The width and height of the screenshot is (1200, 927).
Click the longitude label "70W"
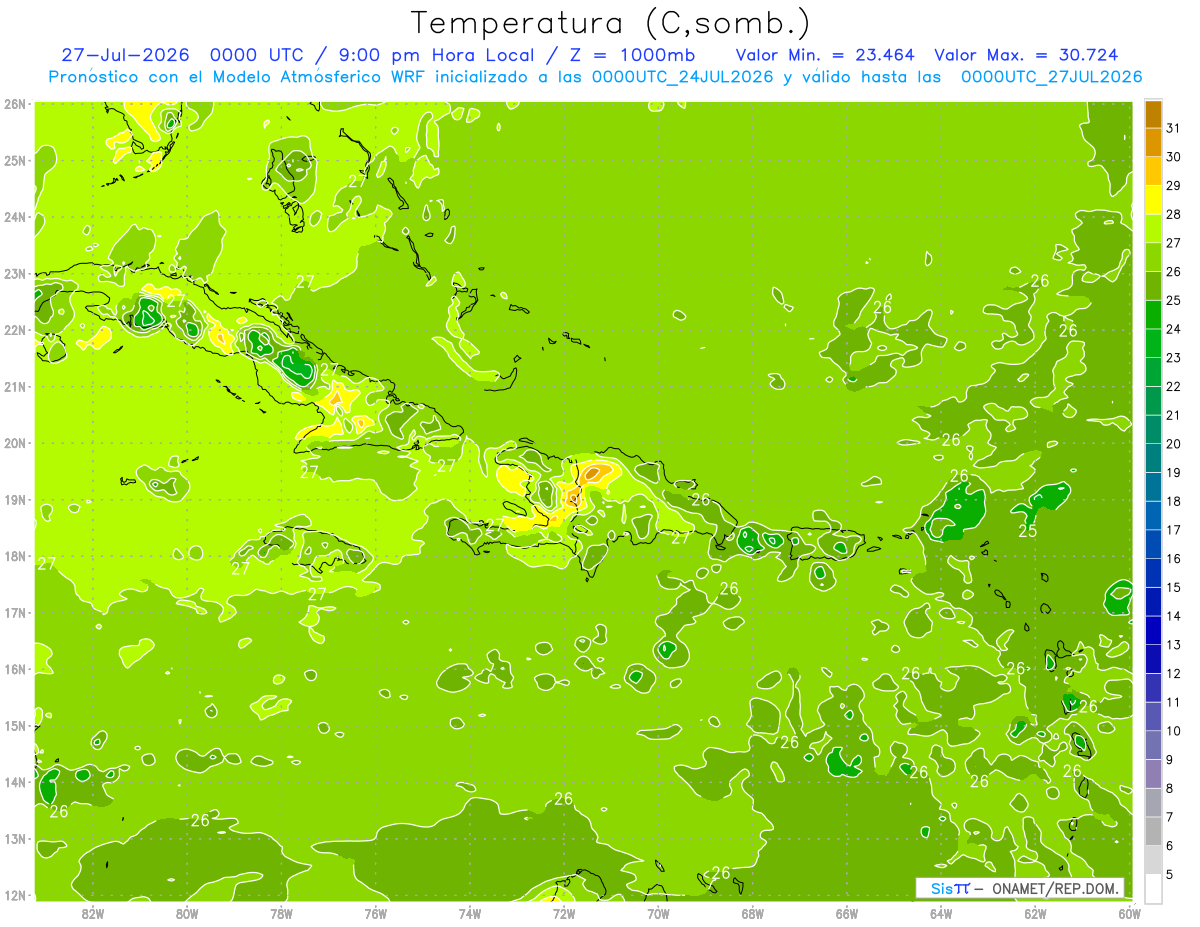(x=658, y=913)
